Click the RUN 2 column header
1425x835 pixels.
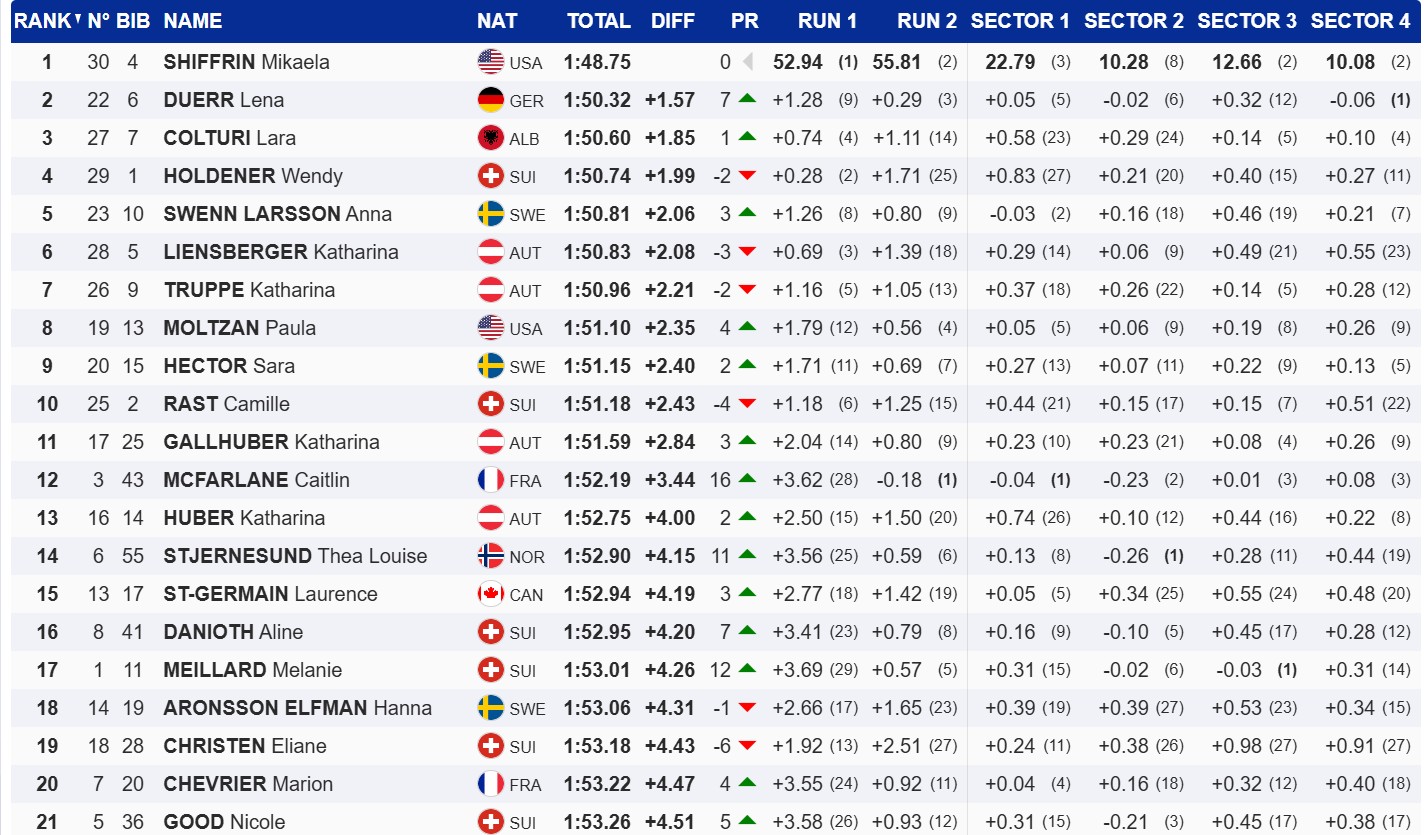coord(927,21)
